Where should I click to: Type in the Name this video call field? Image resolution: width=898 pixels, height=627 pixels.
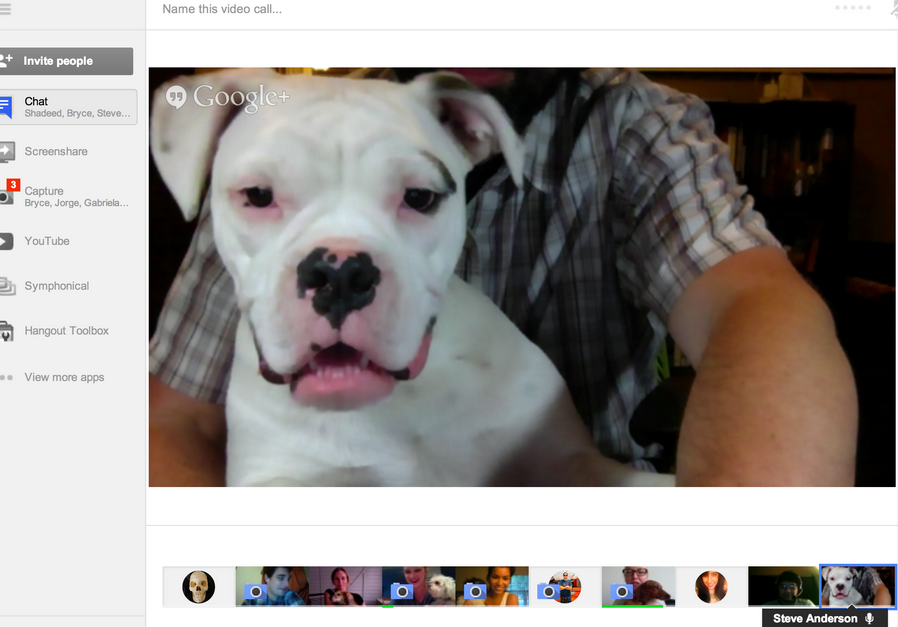(x=400, y=9)
